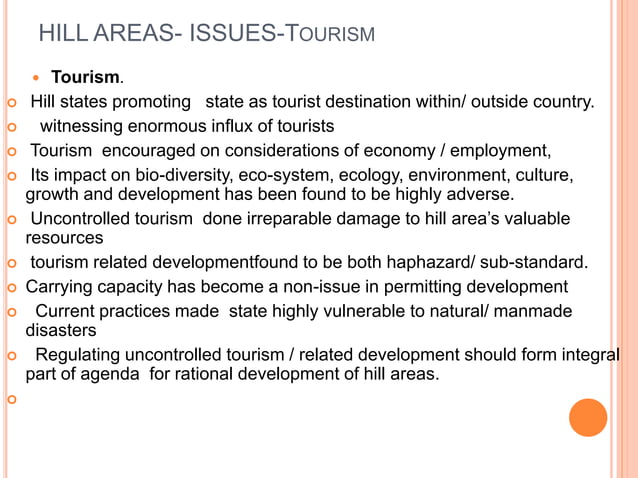Click the large orange circle decoration
Screen dimensions: 638x478
click(x=588, y=417)
